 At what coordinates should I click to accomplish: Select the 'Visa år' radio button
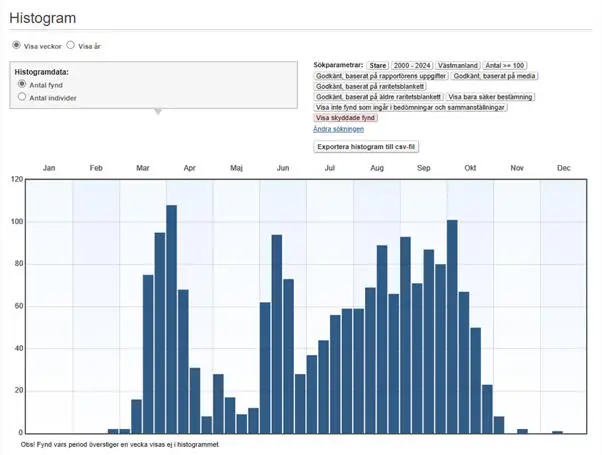(70, 46)
